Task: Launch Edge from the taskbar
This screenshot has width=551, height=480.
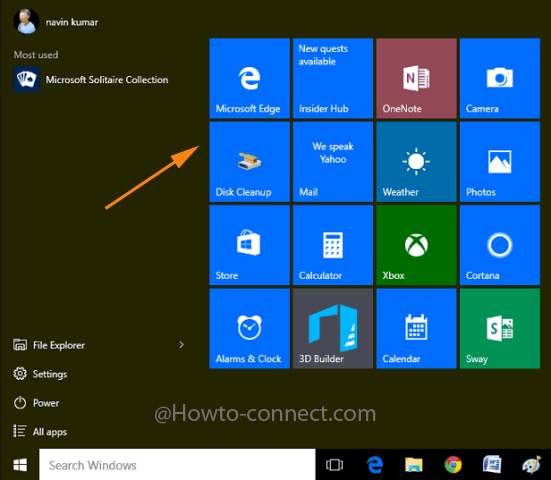Action: point(375,465)
